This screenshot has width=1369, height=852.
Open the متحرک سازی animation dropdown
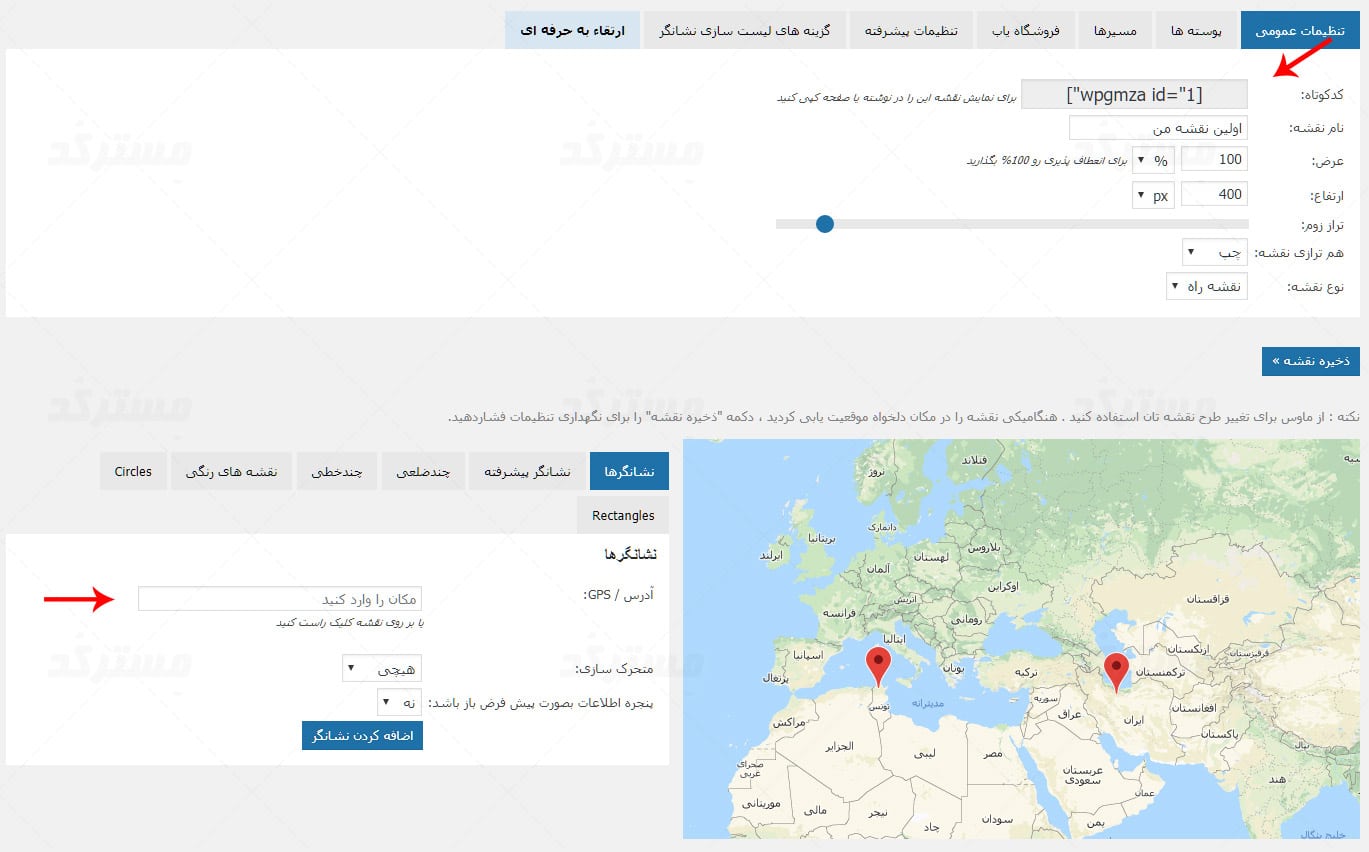[x=383, y=667]
